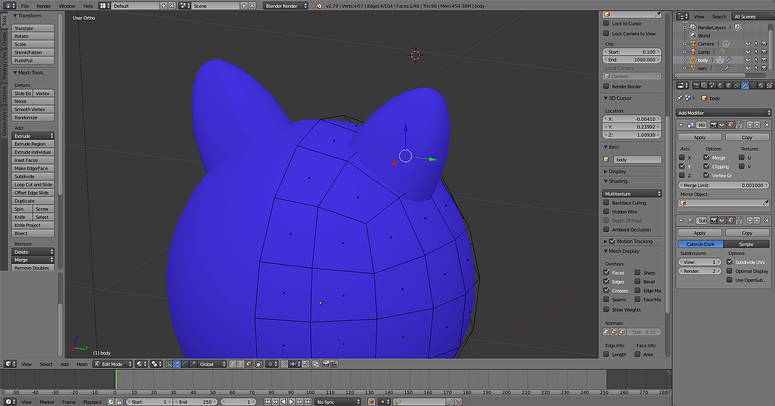775x406 pixels.
Task: Apply the Mirror modifier
Action: (699, 137)
